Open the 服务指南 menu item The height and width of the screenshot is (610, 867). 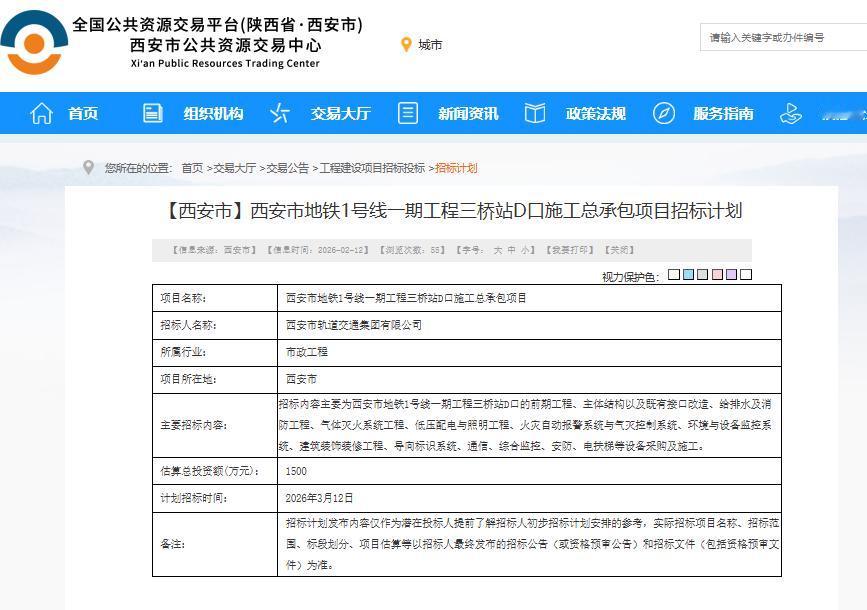723,113
